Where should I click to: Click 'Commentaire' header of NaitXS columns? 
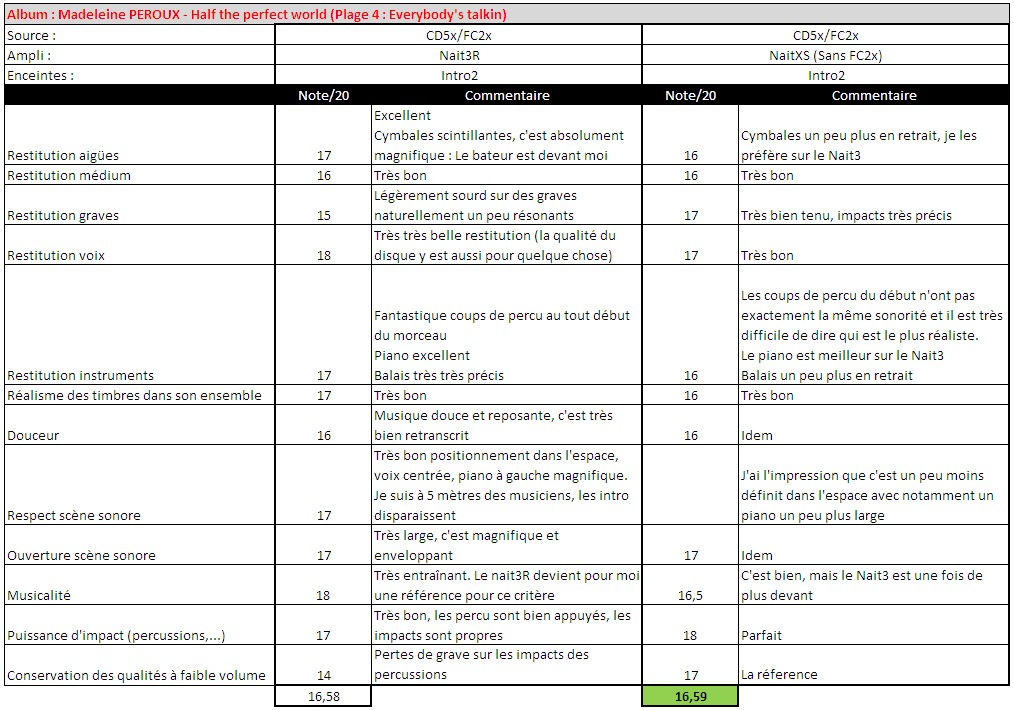[874, 95]
